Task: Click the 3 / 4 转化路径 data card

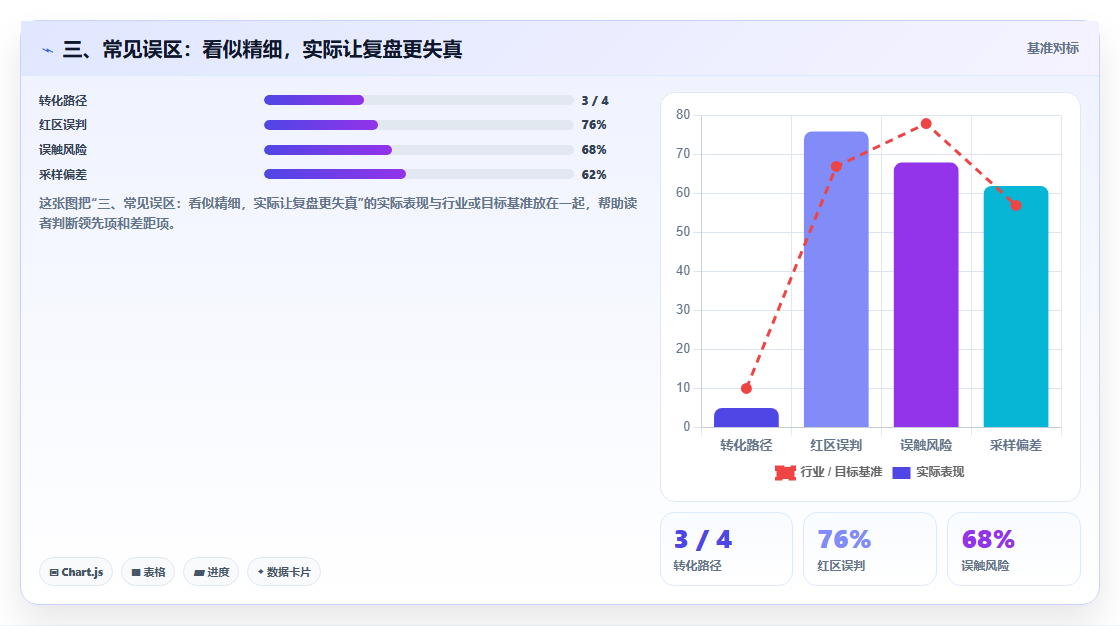Action: (x=726, y=549)
